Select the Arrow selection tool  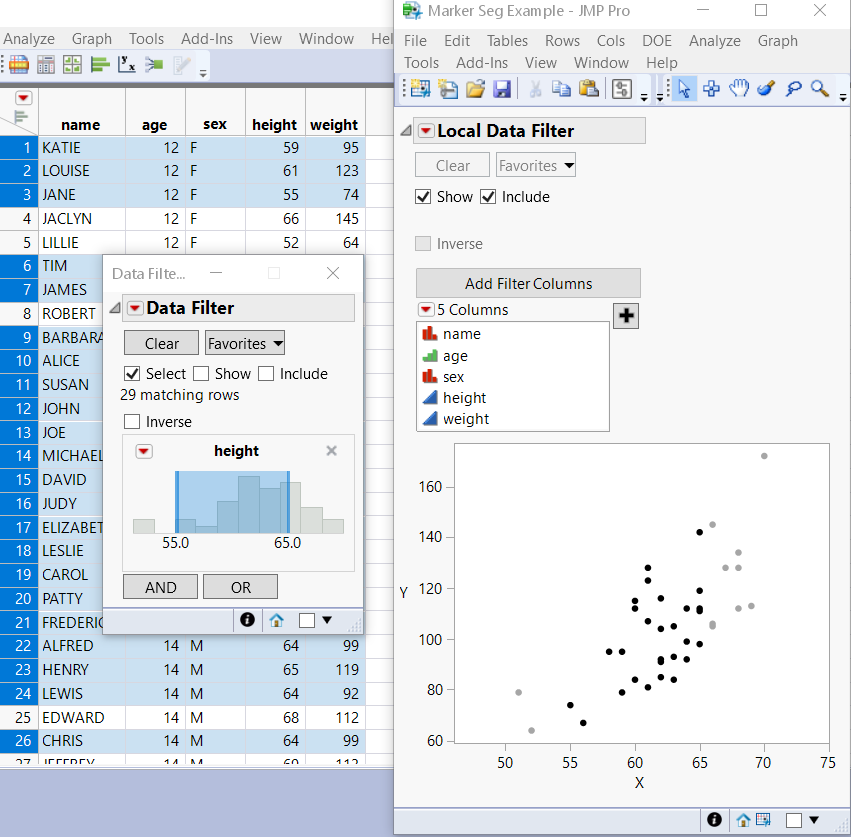683,88
